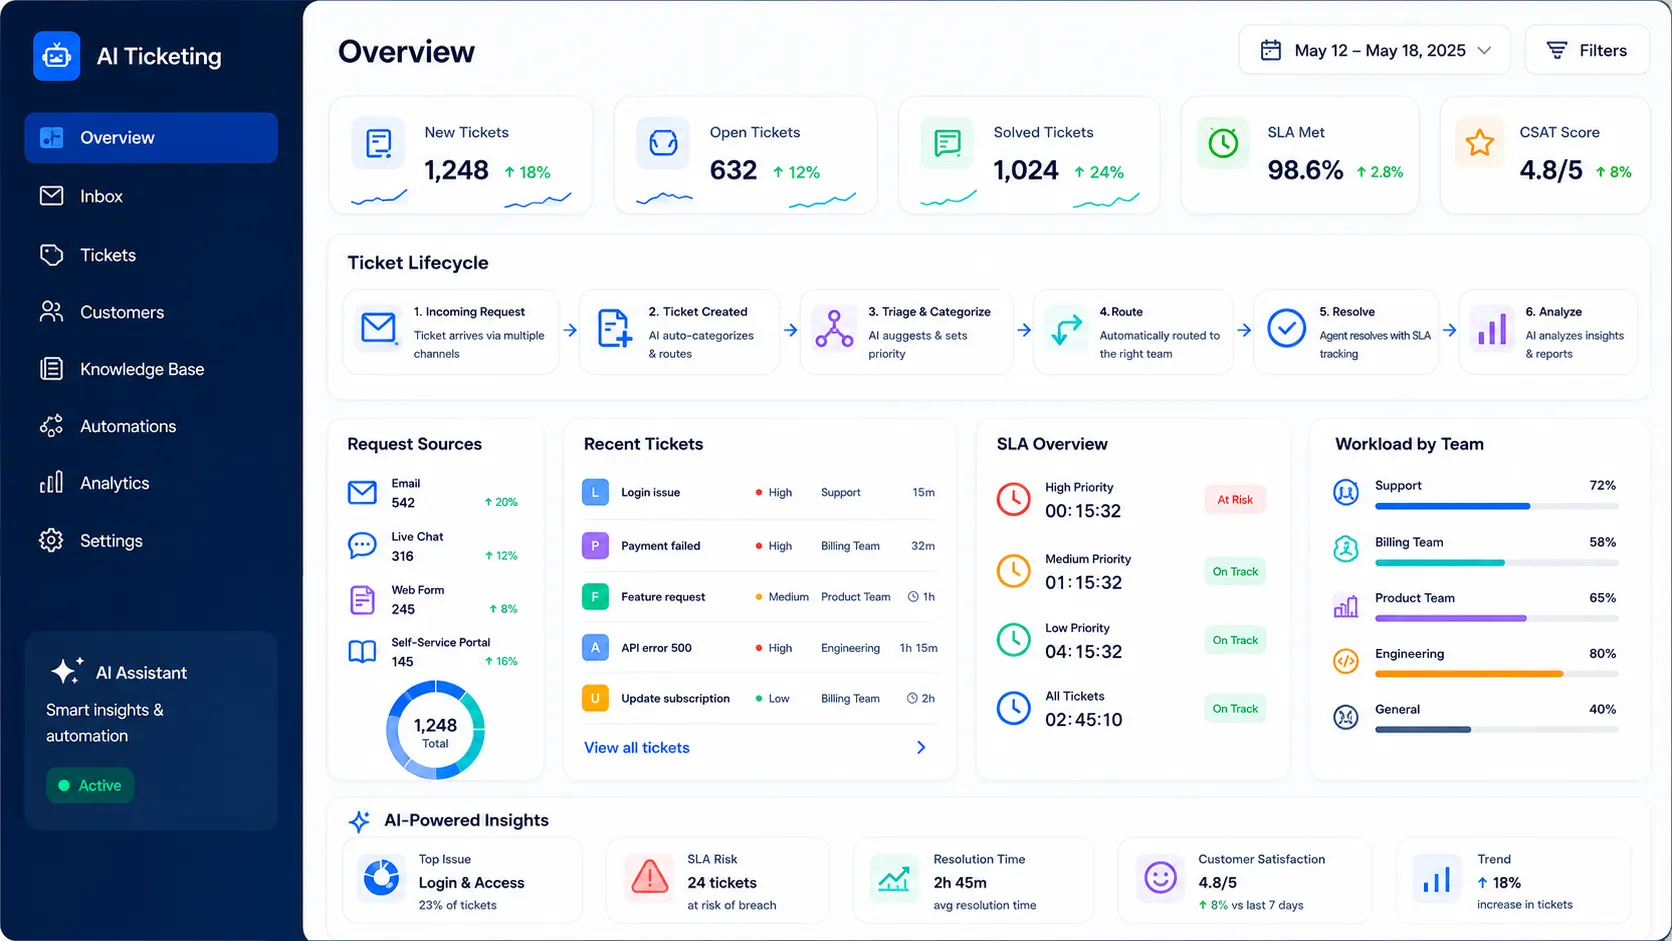Click the Filters button
This screenshot has height=941, width=1672.
[1587, 50]
